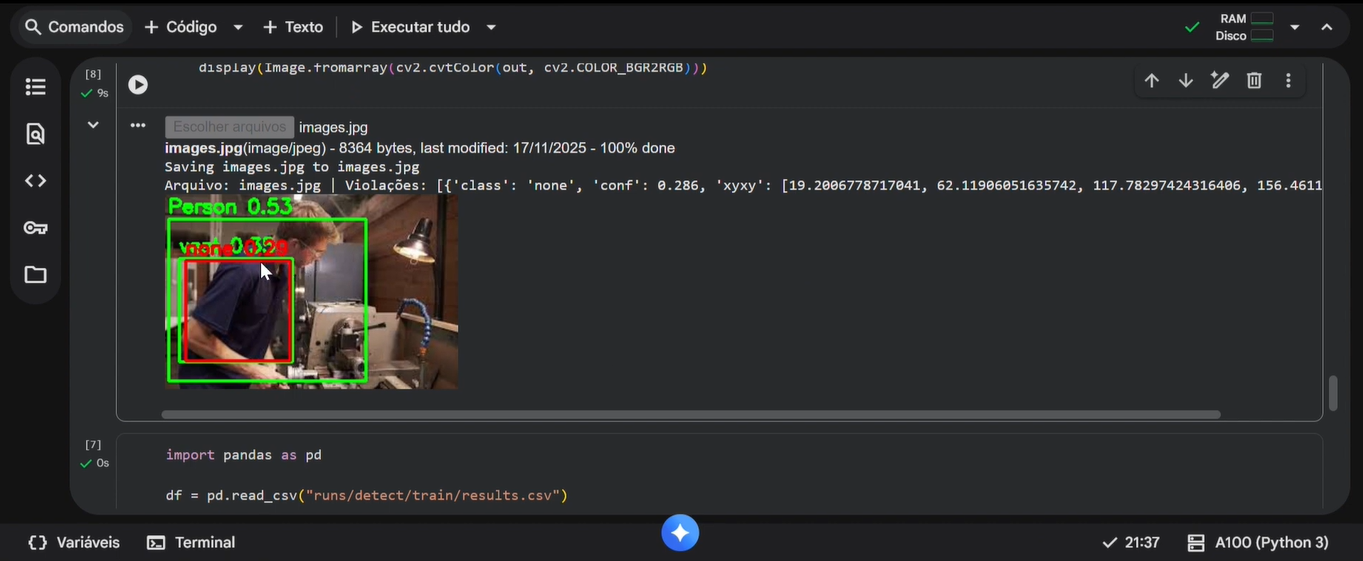This screenshot has width=1363, height=561.
Task: Delete the cell using trash icon
Action: [1254, 81]
